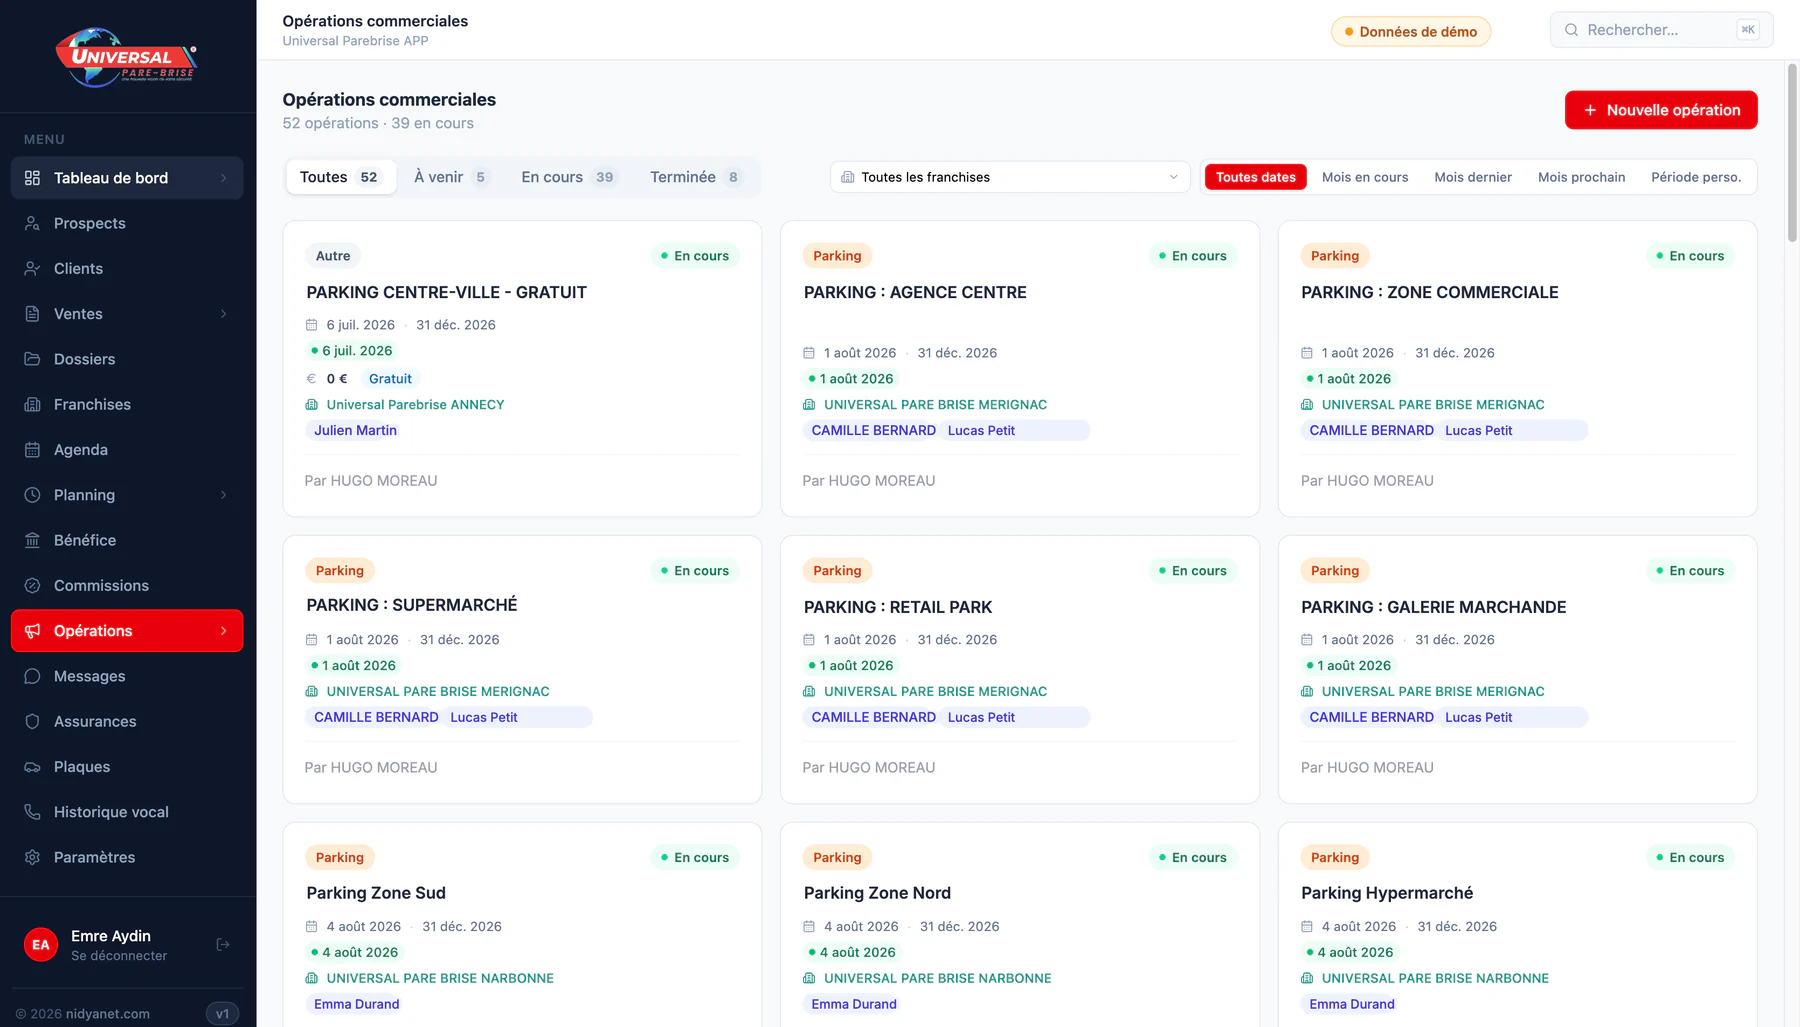This screenshot has width=1800, height=1027.
Task: Click the magnifier icon in the search box
Action: pos(1571,30)
